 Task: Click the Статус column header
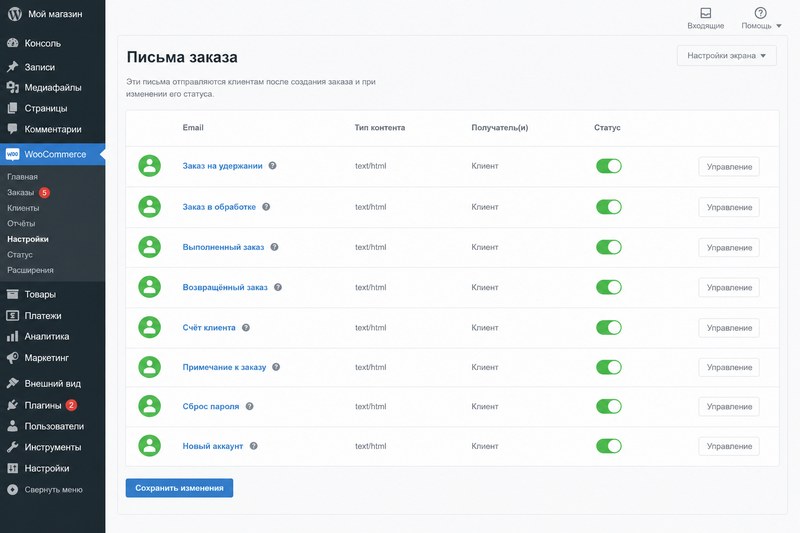pos(607,128)
